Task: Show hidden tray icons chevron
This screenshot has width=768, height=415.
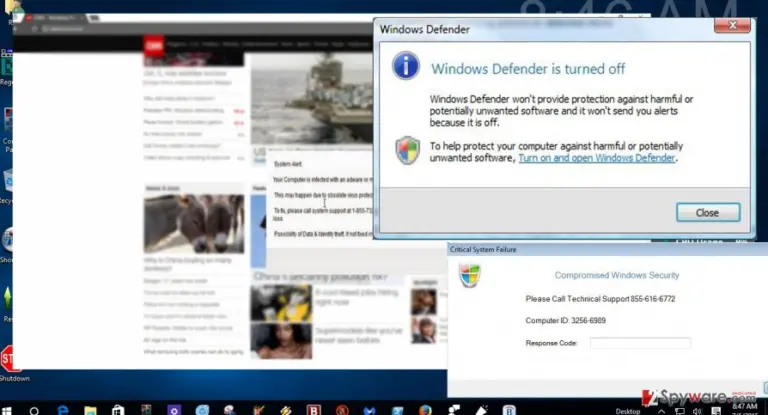Action: coord(661,411)
